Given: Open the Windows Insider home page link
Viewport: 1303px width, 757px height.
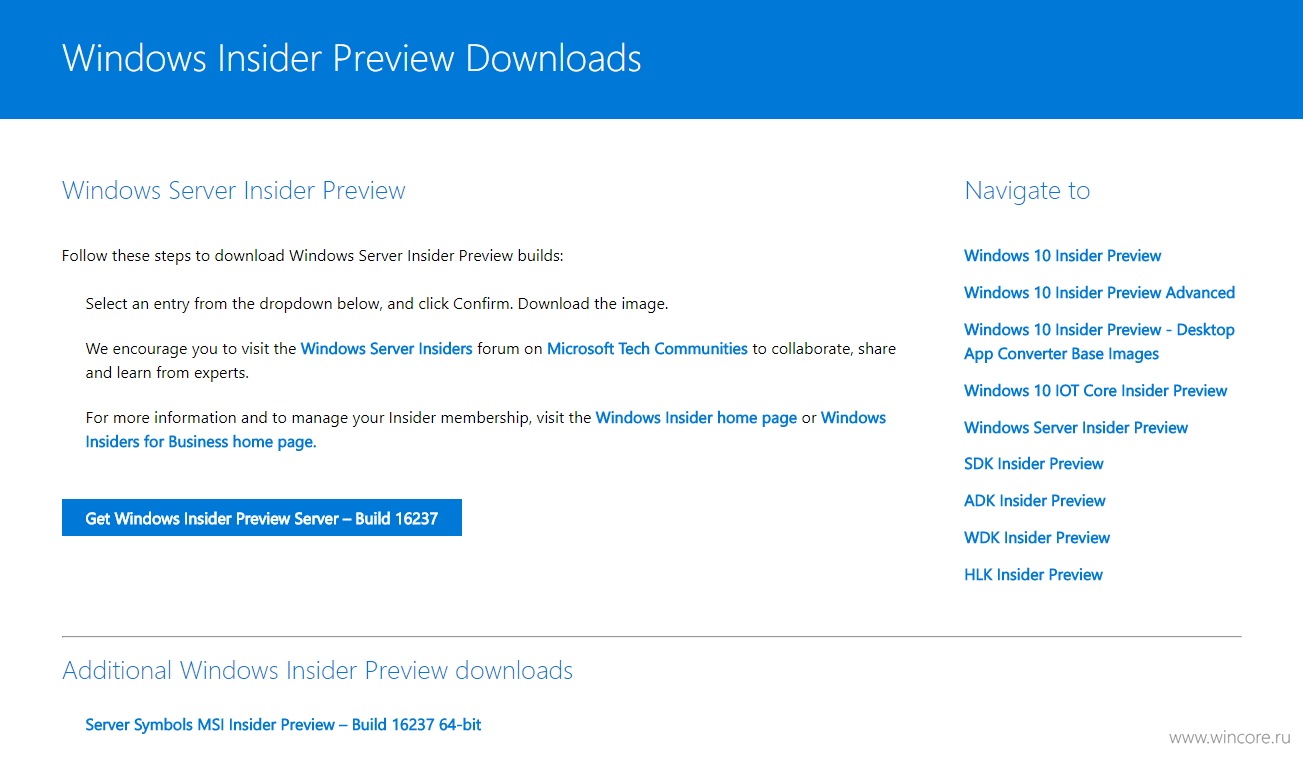Looking at the screenshot, I should [696, 418].
